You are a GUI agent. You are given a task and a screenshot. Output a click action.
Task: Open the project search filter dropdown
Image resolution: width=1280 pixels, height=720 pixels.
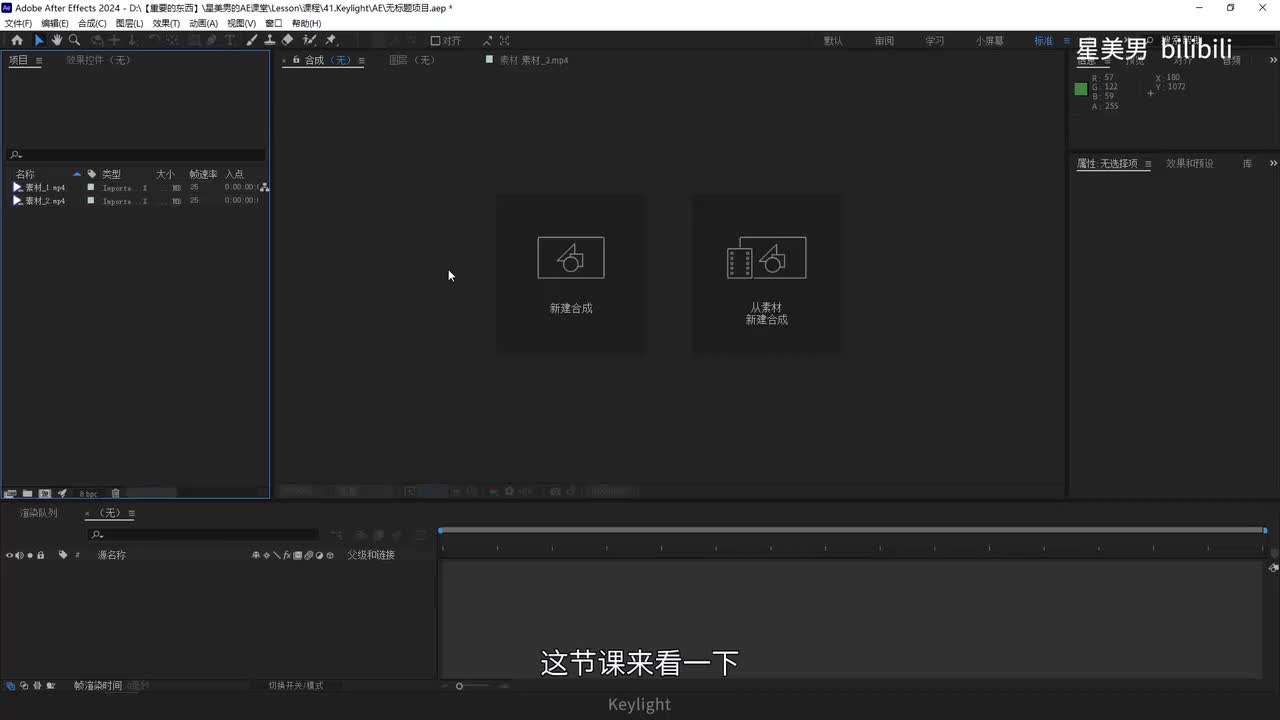pyautogui.click(x=15, y=155)
